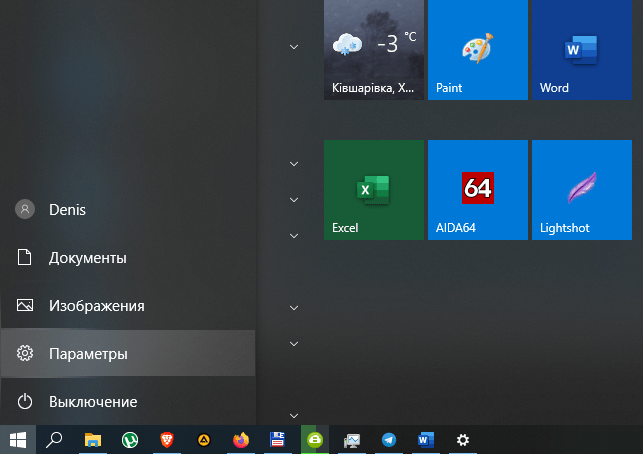Open the Denis user account menu
The width and height of the screenshot is (643, 454).
pos(128,210)
